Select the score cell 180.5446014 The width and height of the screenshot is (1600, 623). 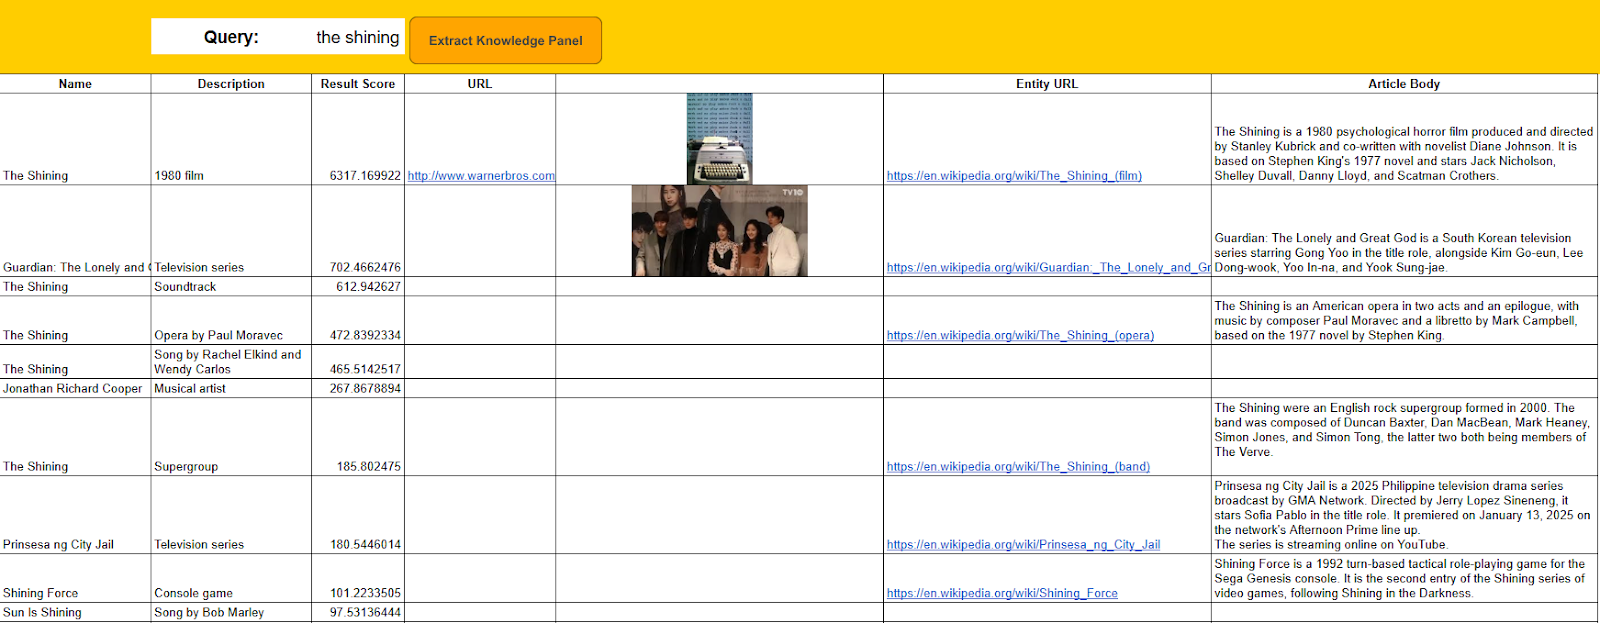click(x=358, y=515)
